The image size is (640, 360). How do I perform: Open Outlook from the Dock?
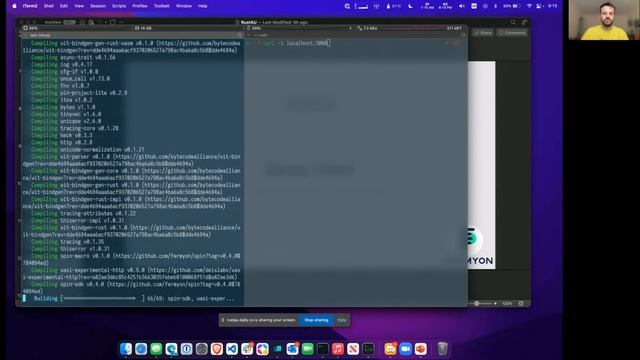[292, 349]
